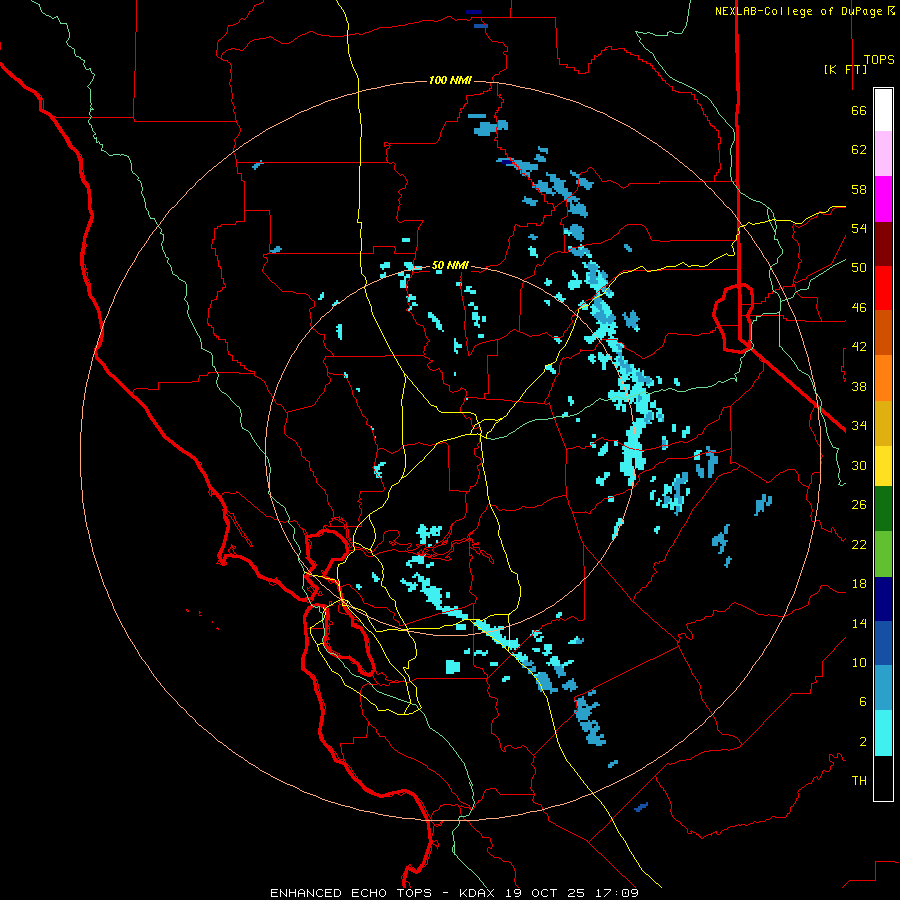Click the TH legend label

tap(859, 781)
